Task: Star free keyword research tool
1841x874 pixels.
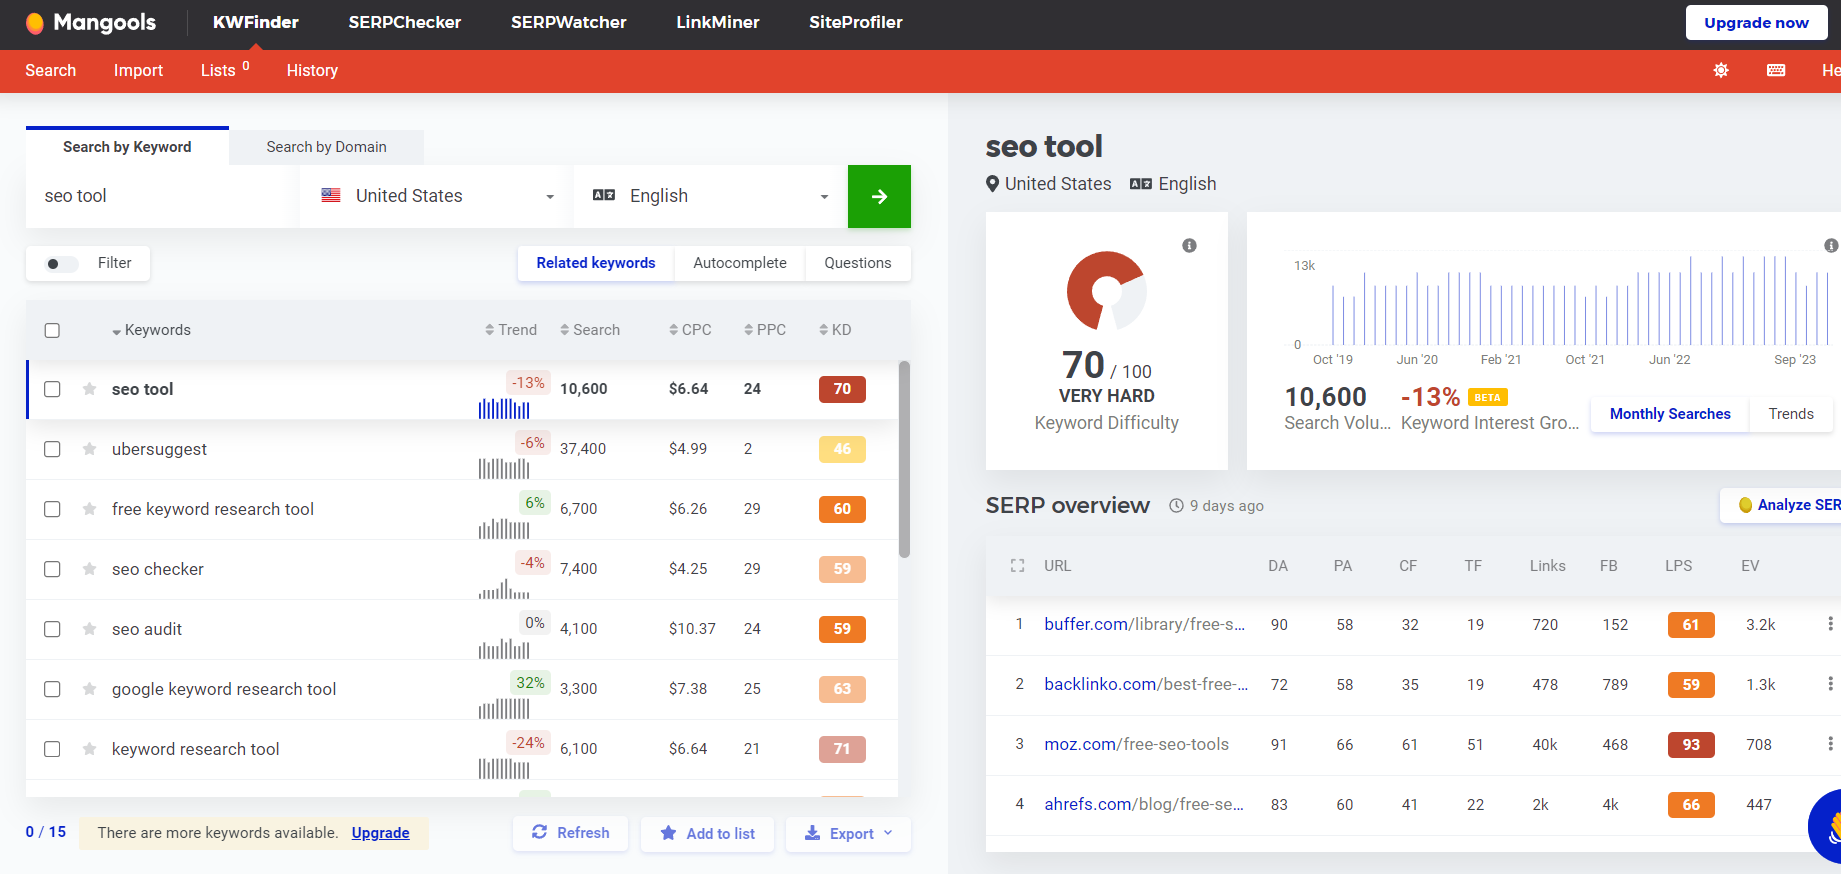Action: 89,509
